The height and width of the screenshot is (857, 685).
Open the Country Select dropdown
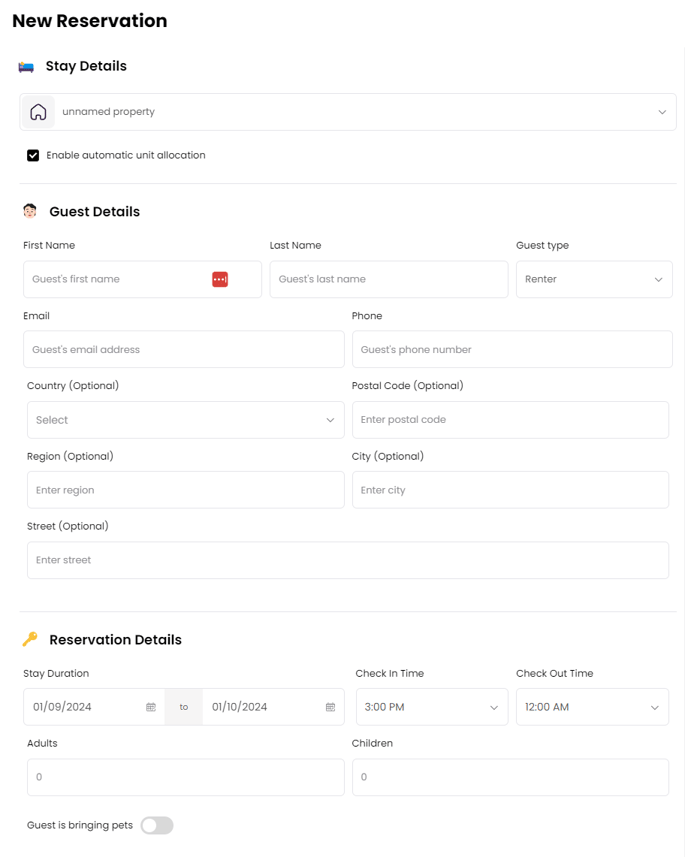pyautogui.click(x=186, y=420)
